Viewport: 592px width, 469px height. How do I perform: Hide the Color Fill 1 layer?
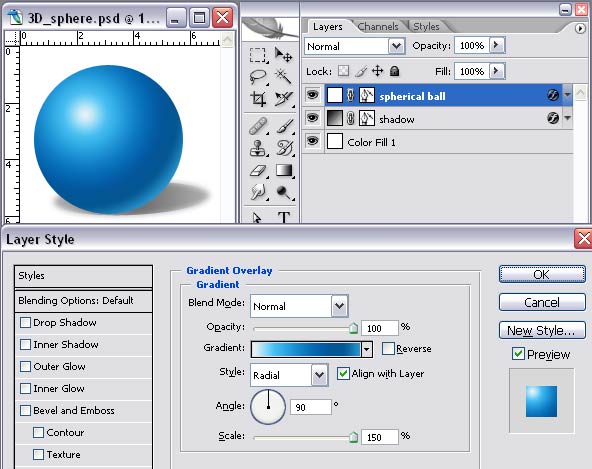pyautogui.click(x=313, y=141)
